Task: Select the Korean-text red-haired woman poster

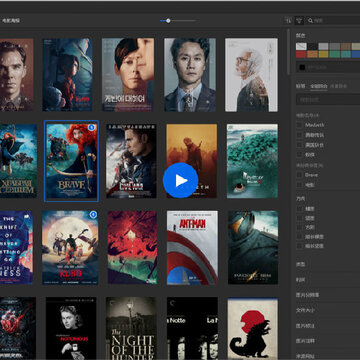Action: point(128,75)
